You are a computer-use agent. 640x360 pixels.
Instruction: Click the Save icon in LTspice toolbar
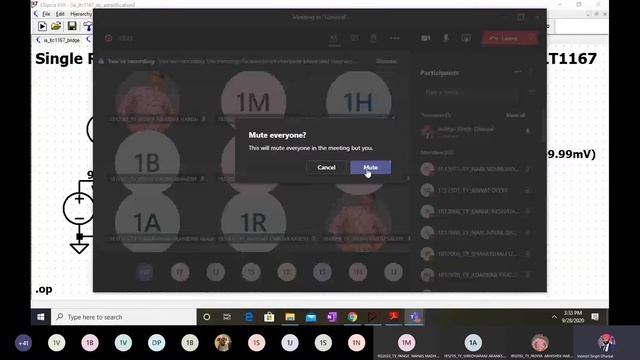pyautogui.click(x=72, y=27)
